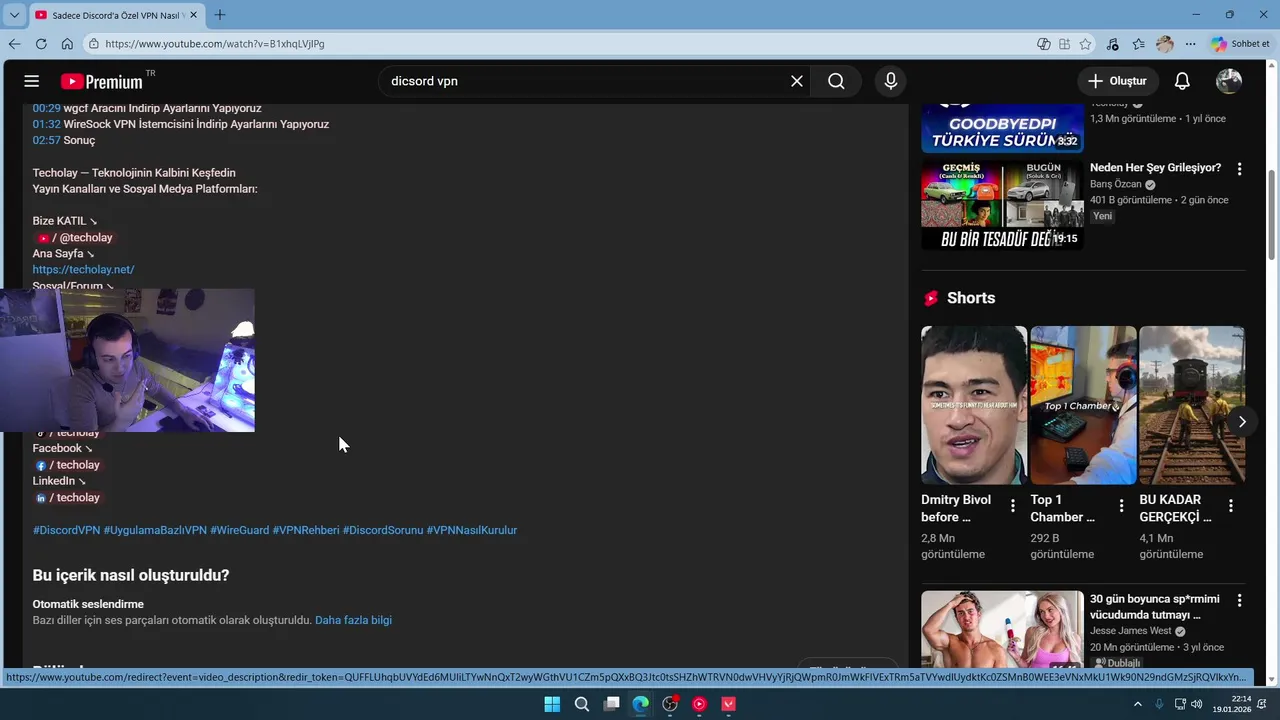This screenshot has height=720, width=1280.
Task: Open a new browser tab
Action: pos(220,15)
